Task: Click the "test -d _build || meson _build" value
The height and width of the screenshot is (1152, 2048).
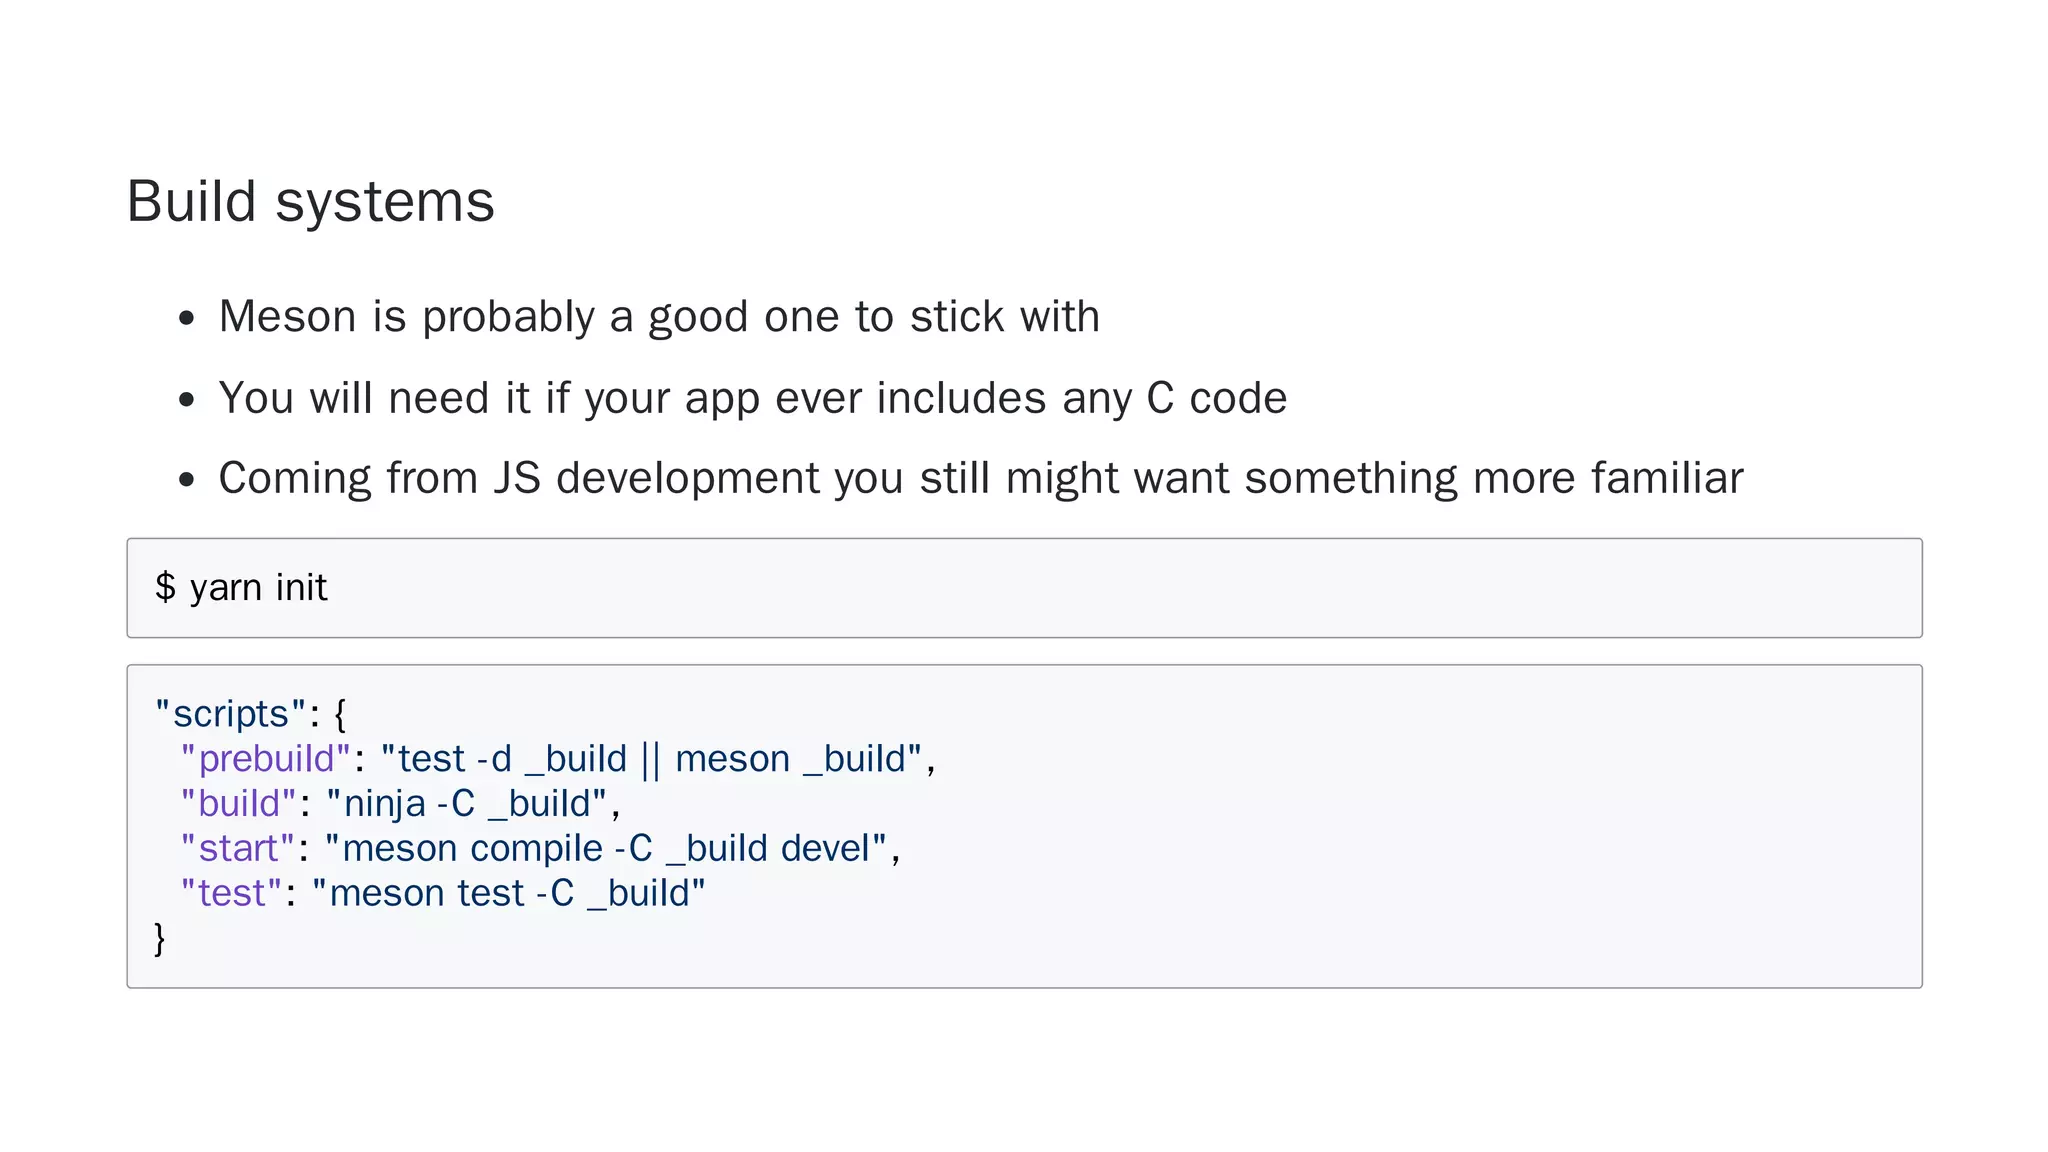Action: click(651, 759)
